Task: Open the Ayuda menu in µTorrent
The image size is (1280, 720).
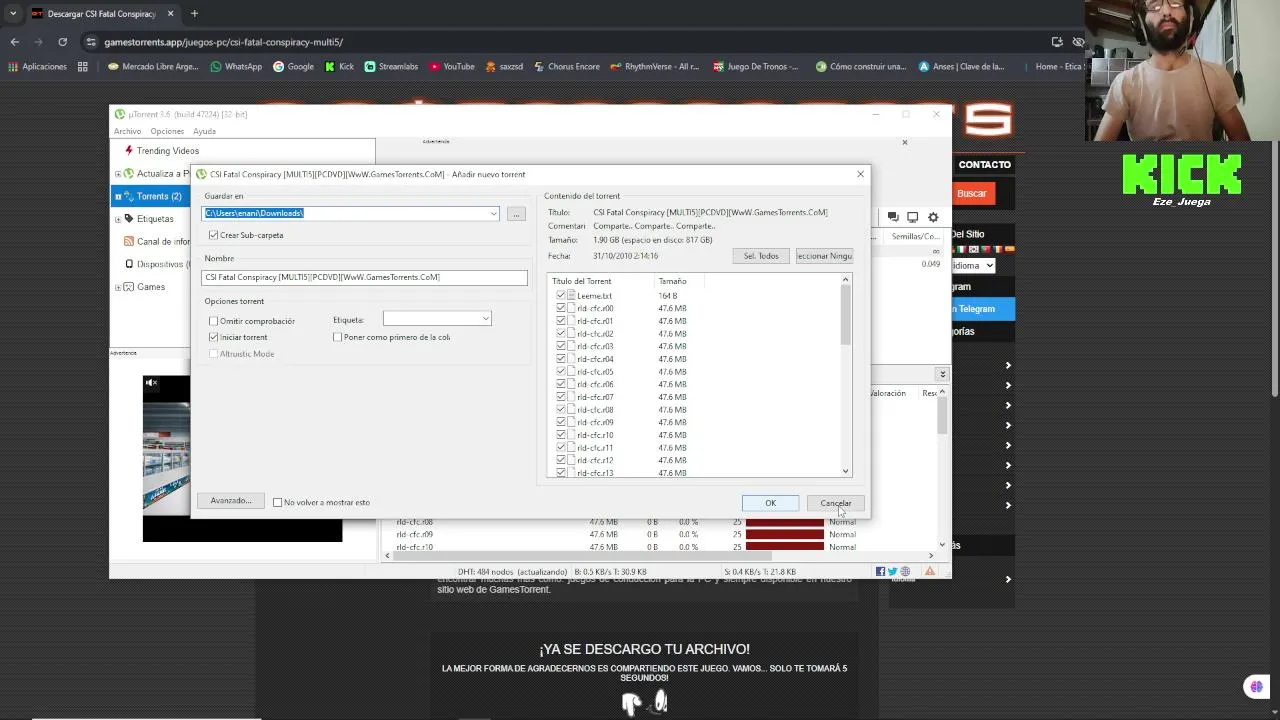Action: 204,131
